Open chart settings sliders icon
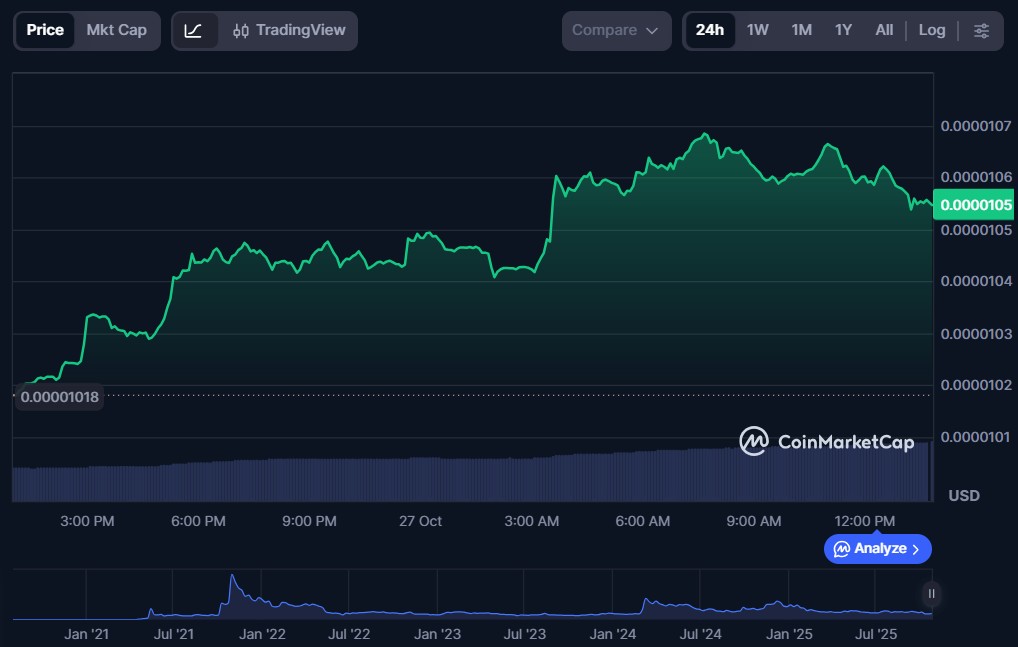The width and height of the screenshot is (1018, 647). [981, 31]
